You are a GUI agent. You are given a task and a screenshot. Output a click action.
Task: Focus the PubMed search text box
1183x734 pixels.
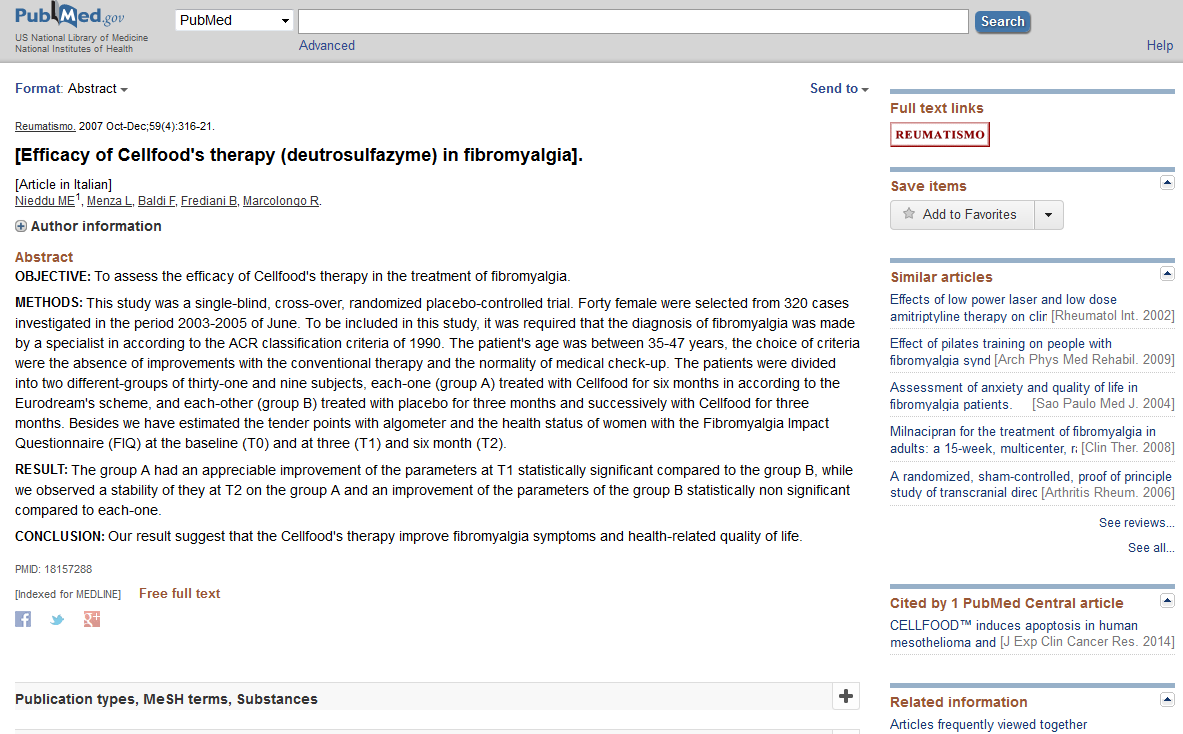coord(633,21)
